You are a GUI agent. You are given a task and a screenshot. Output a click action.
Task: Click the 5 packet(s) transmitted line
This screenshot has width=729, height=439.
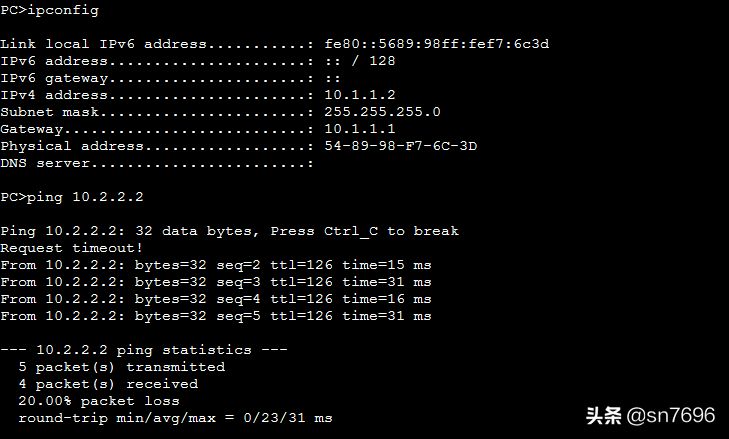[x=122, y=367]
